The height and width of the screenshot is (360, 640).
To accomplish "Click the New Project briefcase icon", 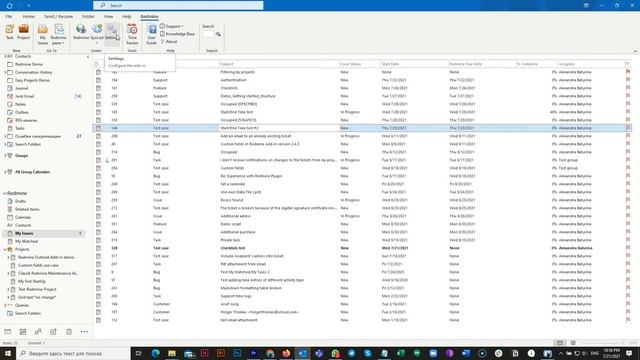I will [x=23, y=32].
